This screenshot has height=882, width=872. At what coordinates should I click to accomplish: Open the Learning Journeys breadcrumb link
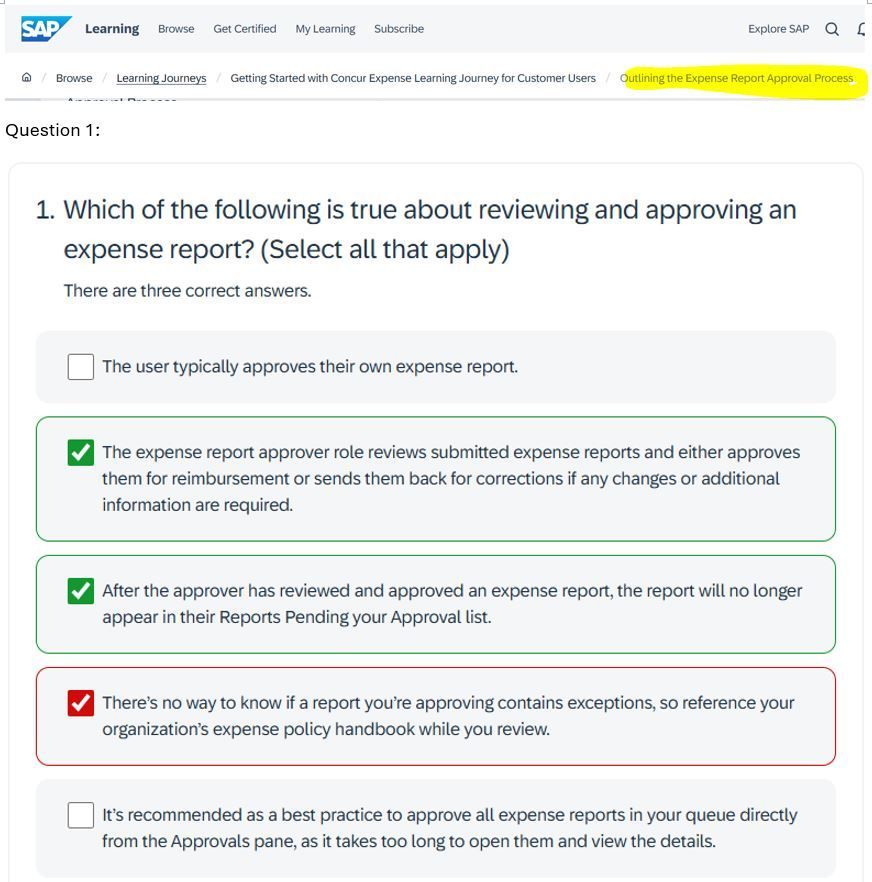(x=161, y=78)
